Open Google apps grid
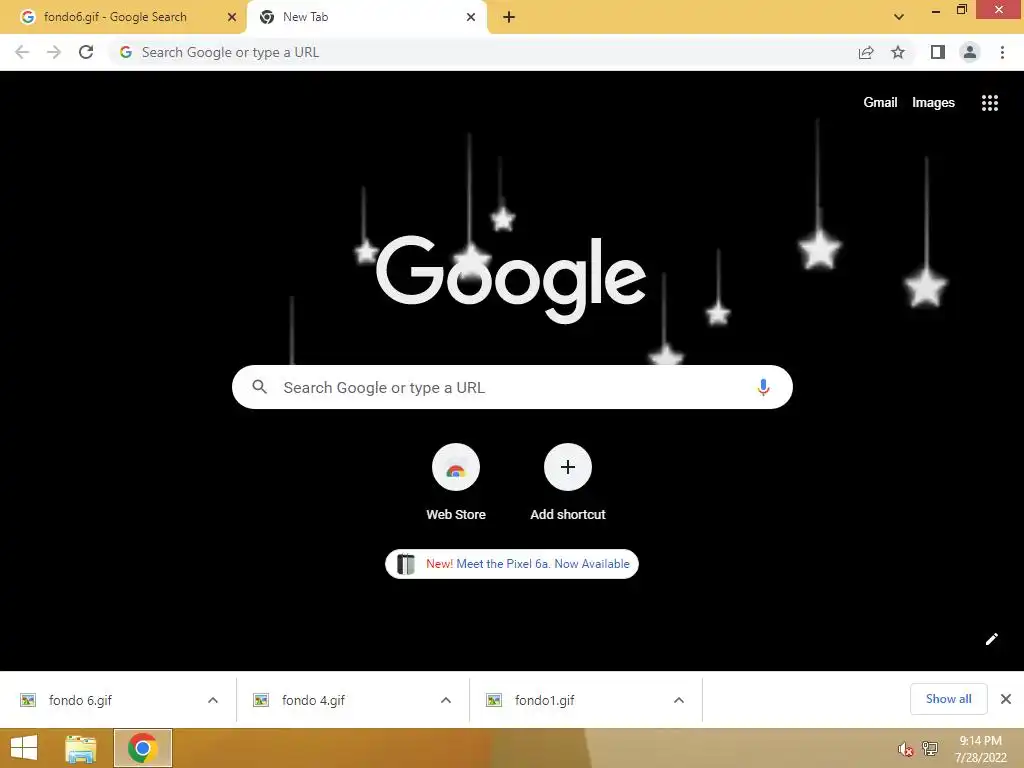 (x=990, y=103)
